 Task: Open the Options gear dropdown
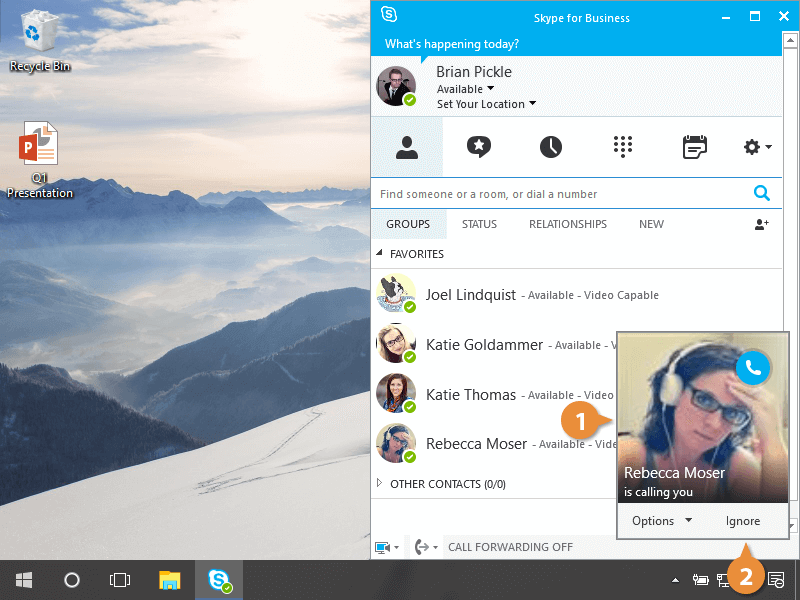[x=757, y=147]
